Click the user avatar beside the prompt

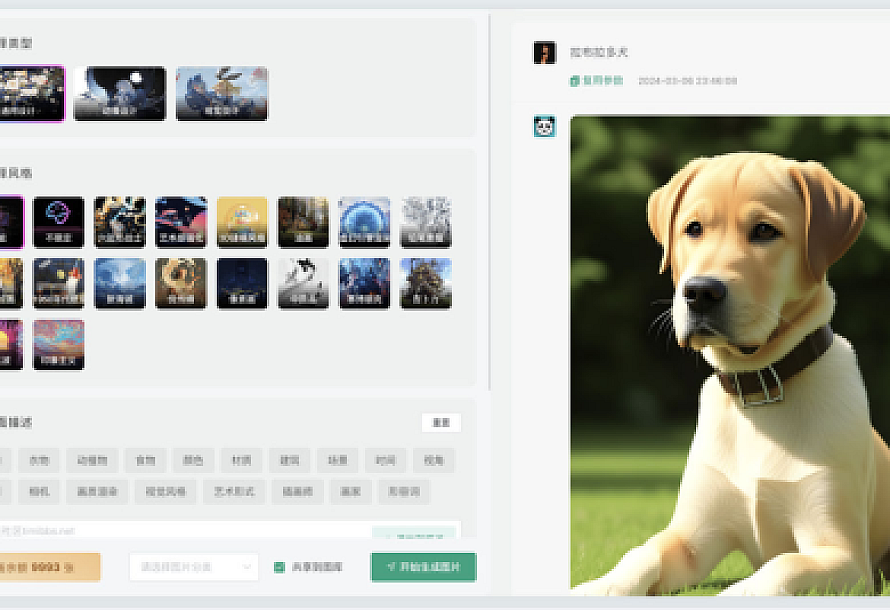click(x=544, y=53)
